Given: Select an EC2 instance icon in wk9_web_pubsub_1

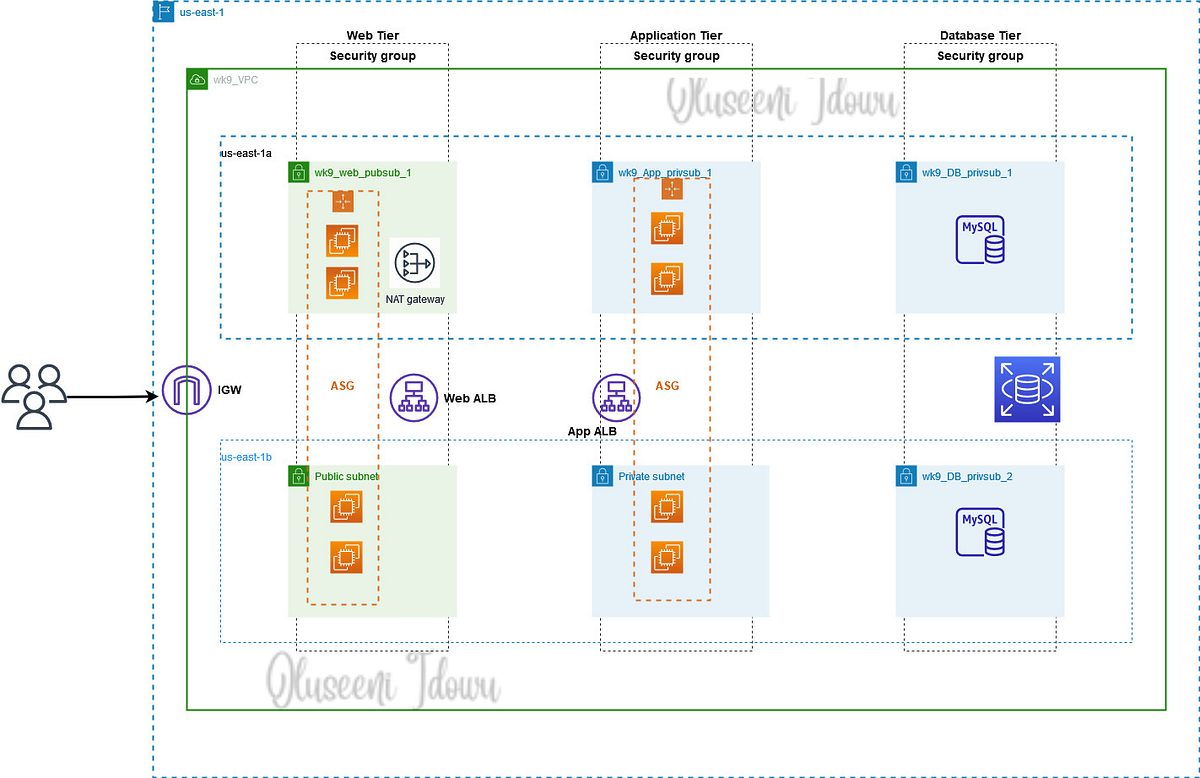Looking at the screenshot, I should 342,240.
